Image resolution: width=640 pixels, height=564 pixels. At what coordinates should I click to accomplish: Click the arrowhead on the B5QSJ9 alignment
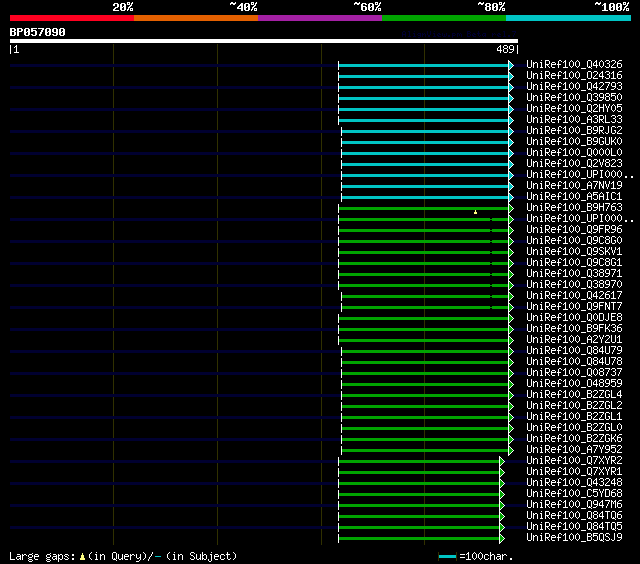point(502,539)
